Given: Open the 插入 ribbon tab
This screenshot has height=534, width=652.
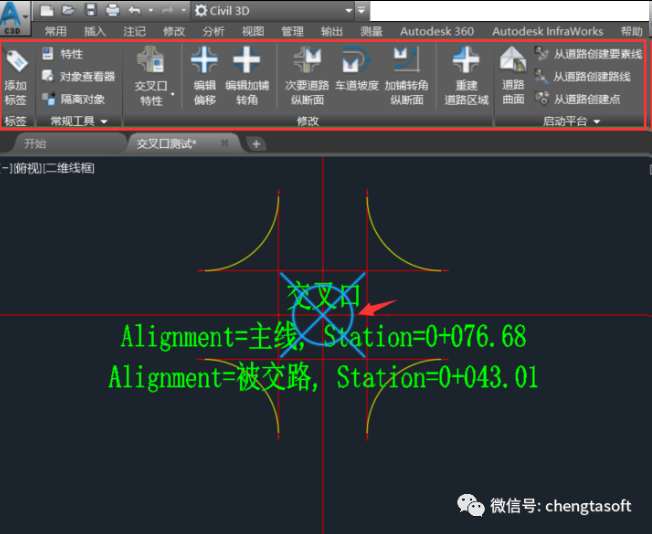Looking at the screenshot, I should click(x=95, y=31).
